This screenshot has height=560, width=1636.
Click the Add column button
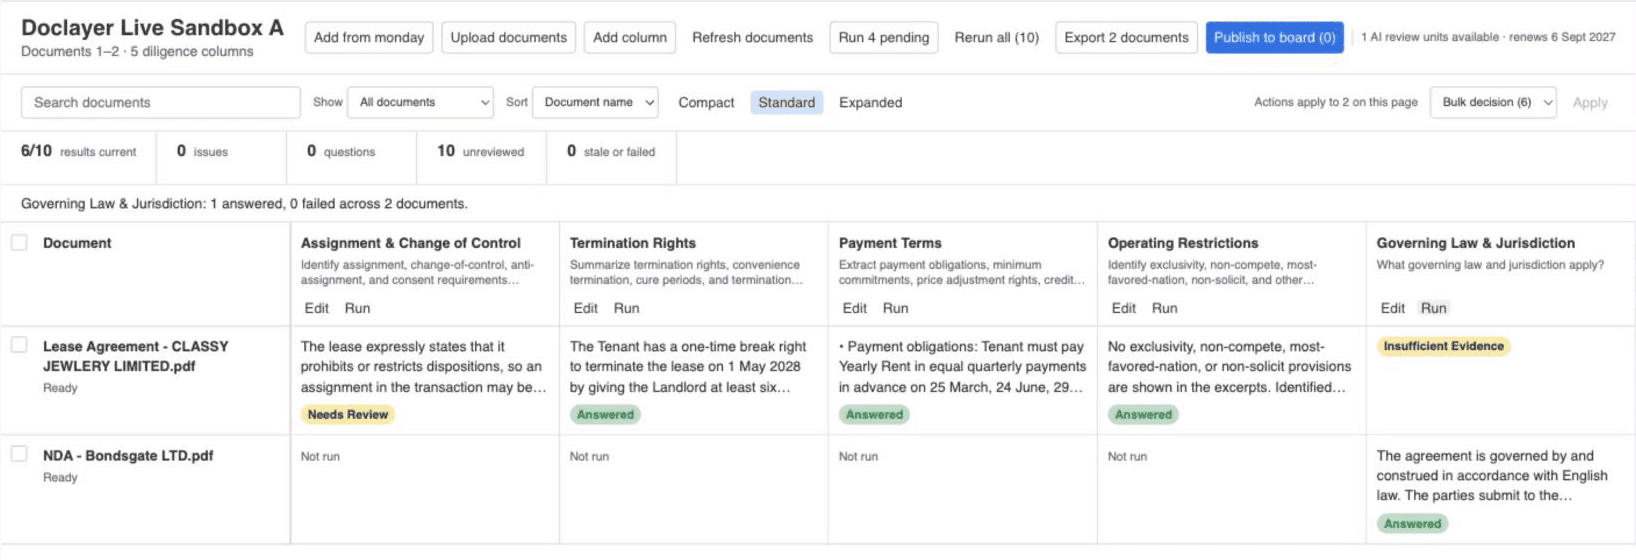click(x=630, y=38)
